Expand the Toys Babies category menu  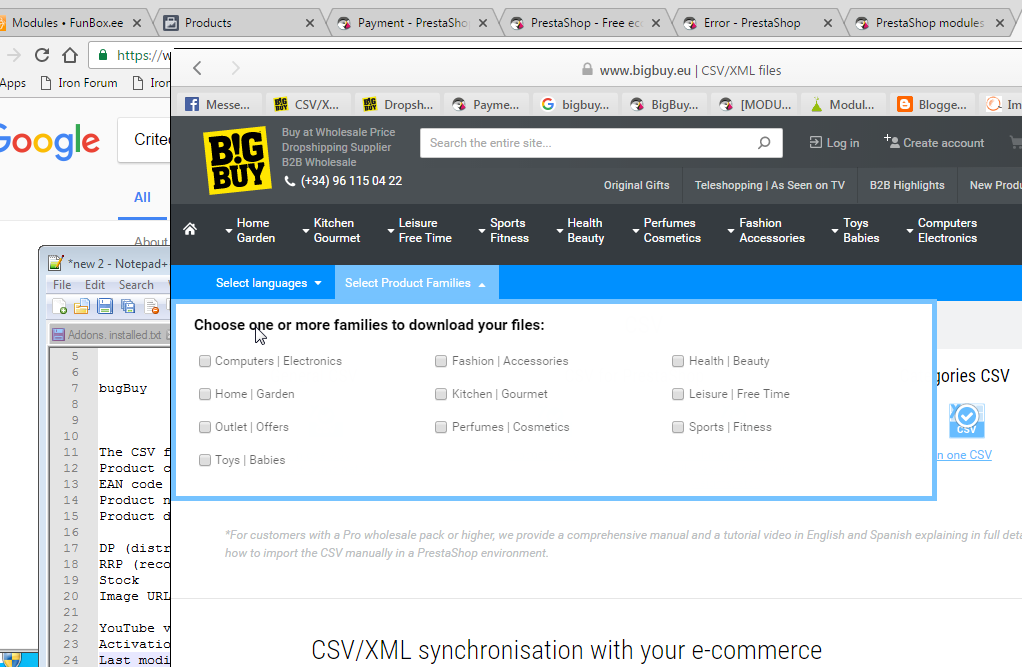pyautogui.click(x=856, y=231)
